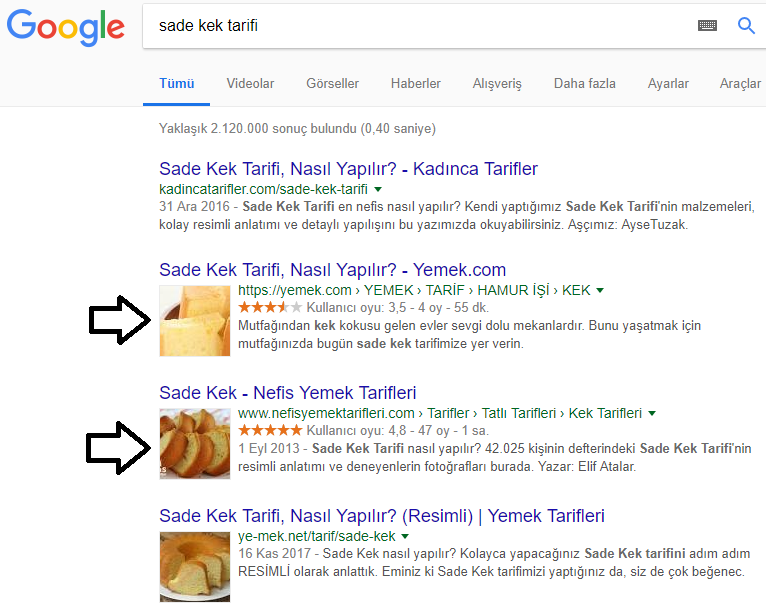This screenshot has width=766, height=610.
Task: Click the ye-mek.net bundt cake thumbnail
Action: [x=195, y=567]
